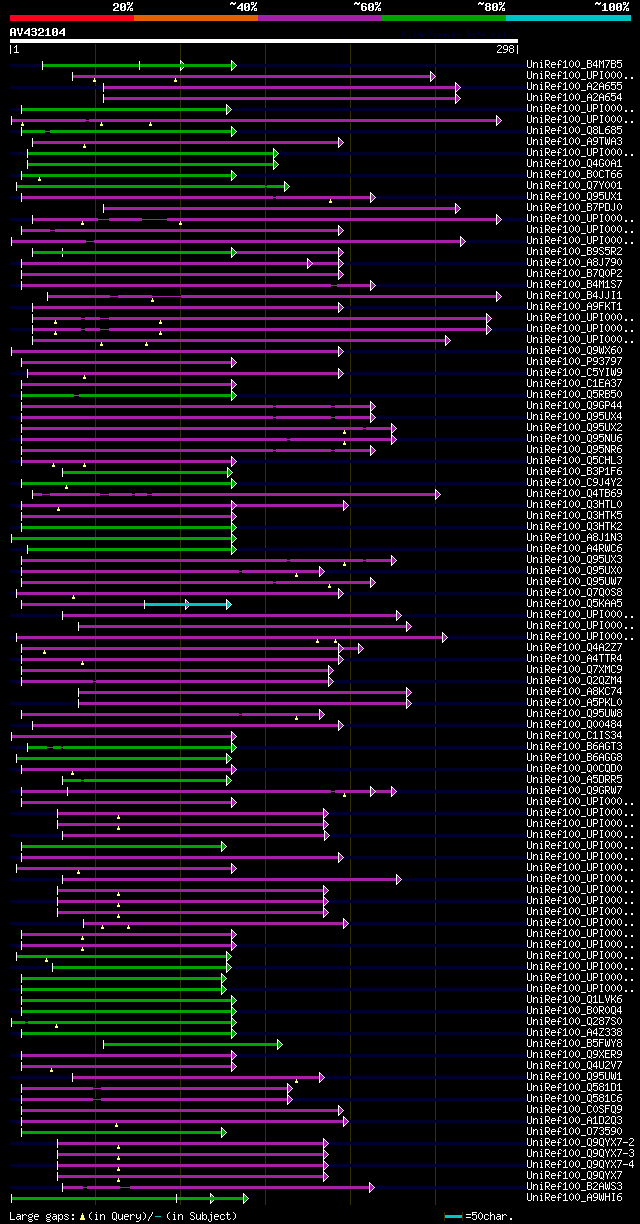Screen dimensions: 640x1224
Task: Open hit UniRef100_A2A655
Action: (x=574, y=87)
